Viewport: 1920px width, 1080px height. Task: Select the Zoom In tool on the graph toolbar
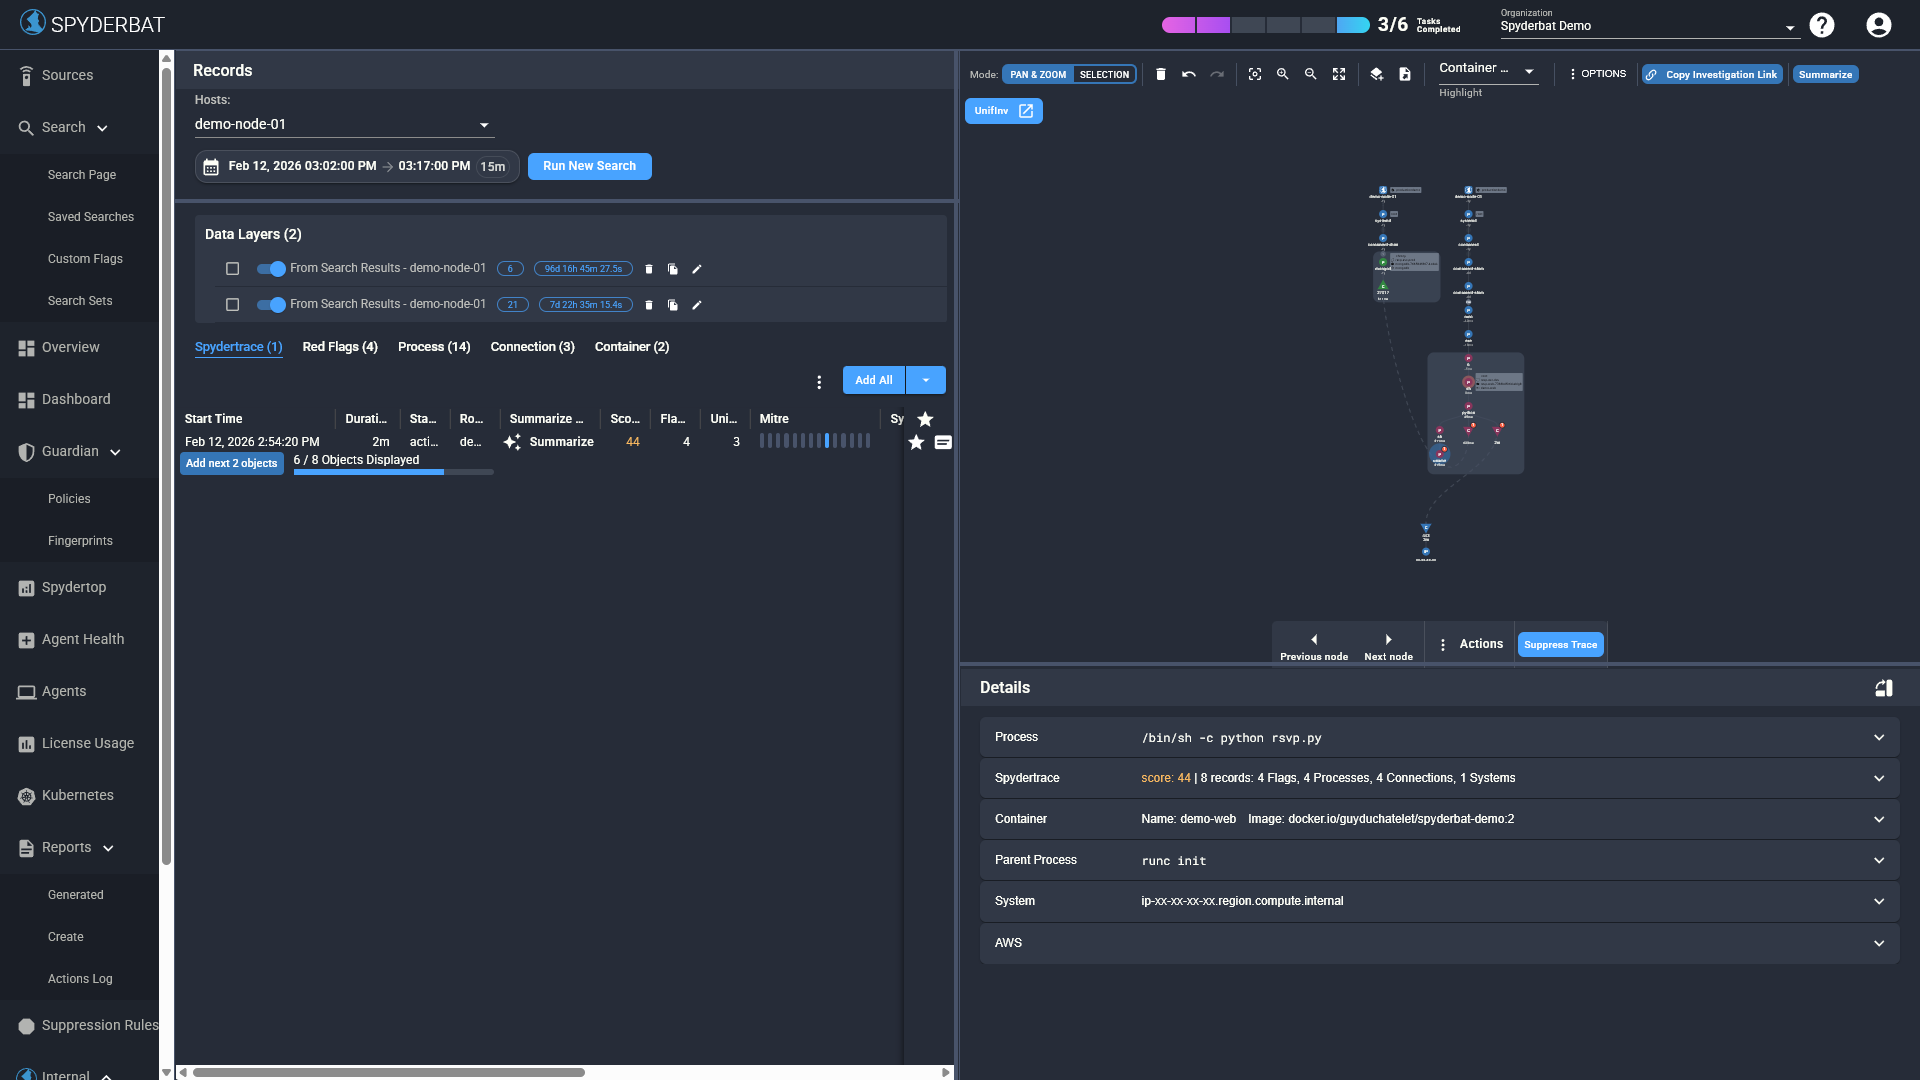pyautogui.click(x=1283, y=74)
